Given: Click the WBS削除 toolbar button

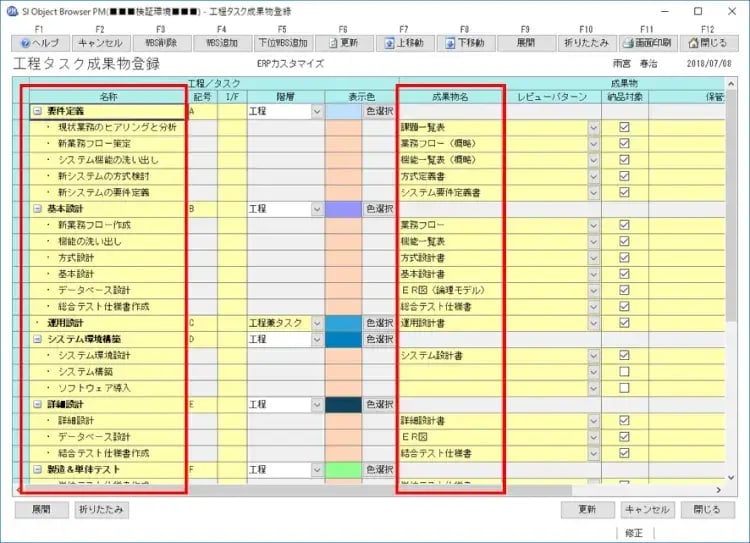Looking at the screenshot, I should point(161,43).
